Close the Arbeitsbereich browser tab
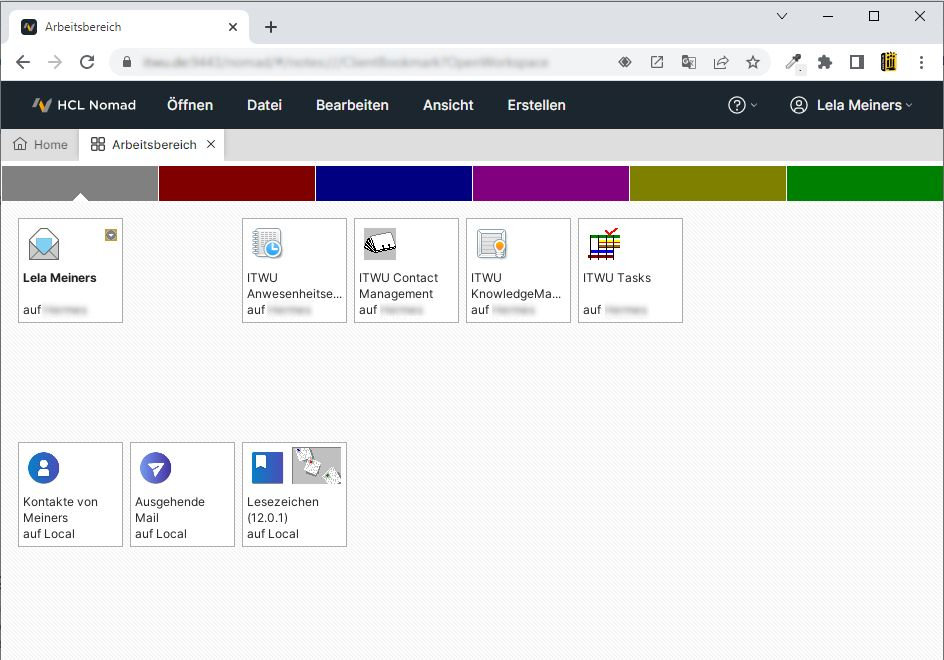Screen dimensions: 944x660 tap(233, 27)
